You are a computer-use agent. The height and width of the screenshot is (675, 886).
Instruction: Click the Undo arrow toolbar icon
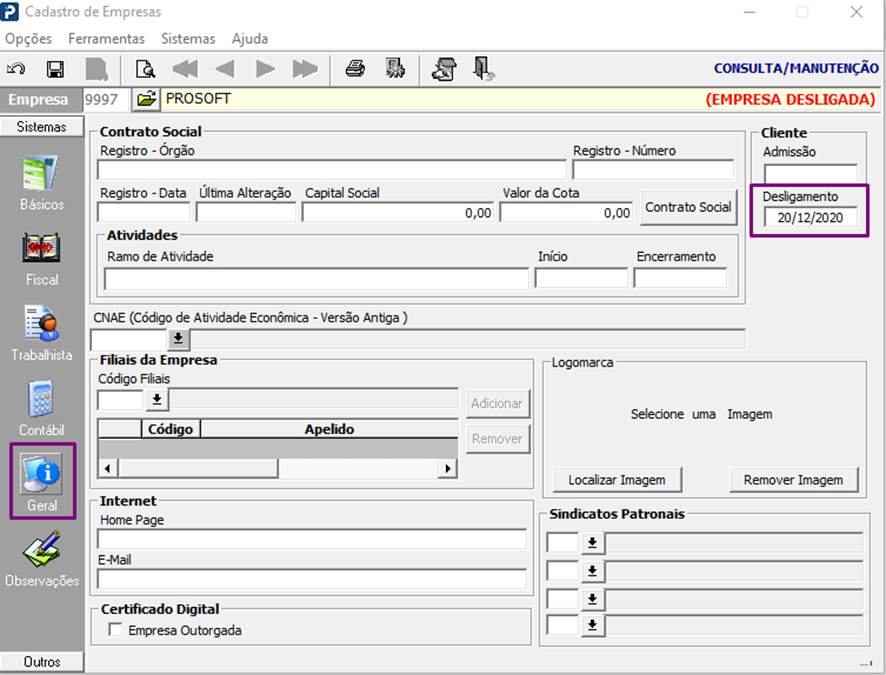click(17, 69)
